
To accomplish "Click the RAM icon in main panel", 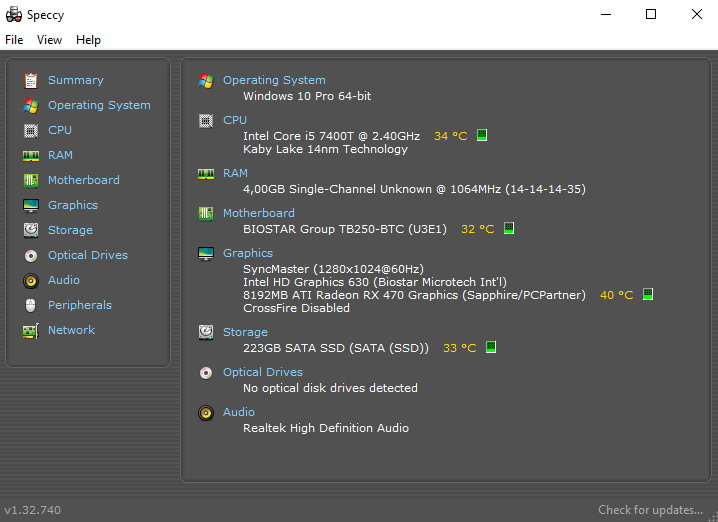I will tap(206, 174).
